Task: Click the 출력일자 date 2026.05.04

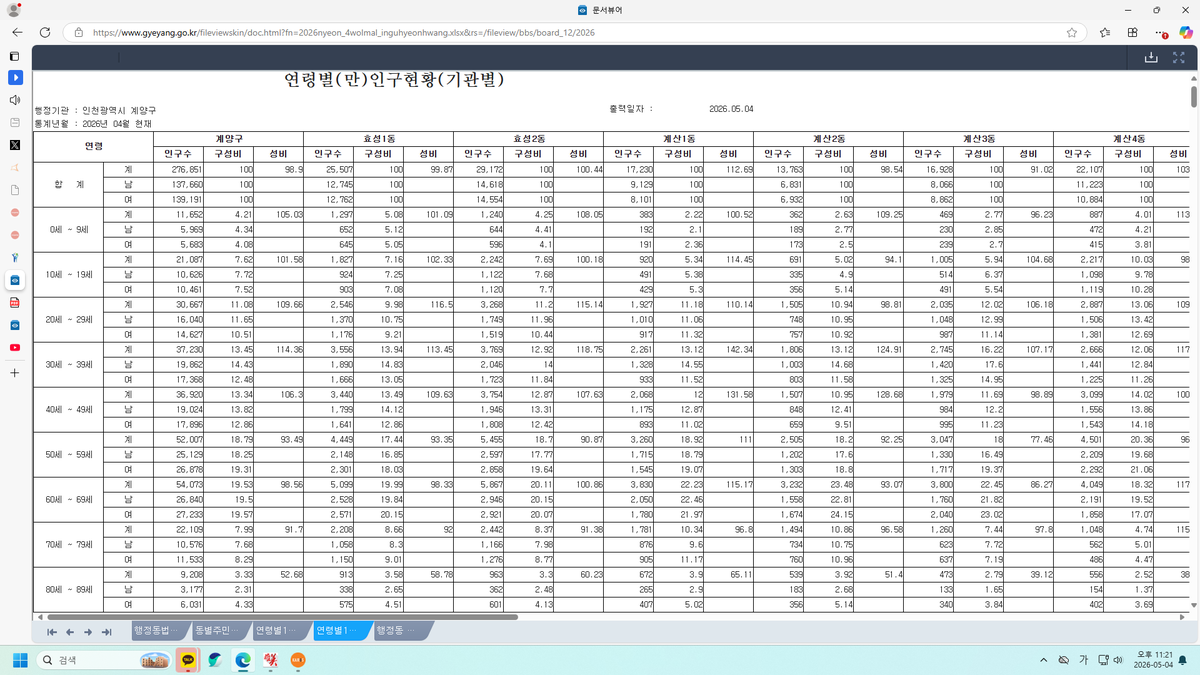Action: click(731, 109)
